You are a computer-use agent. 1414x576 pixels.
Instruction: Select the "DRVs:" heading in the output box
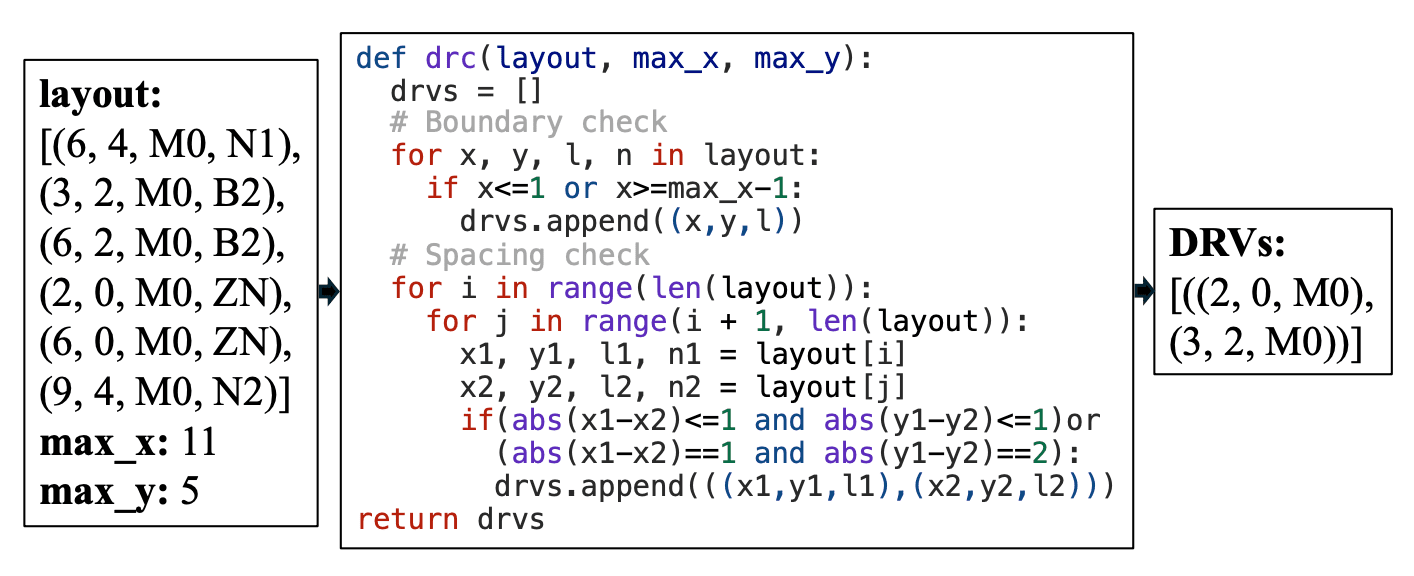[x=1226, y=246]
